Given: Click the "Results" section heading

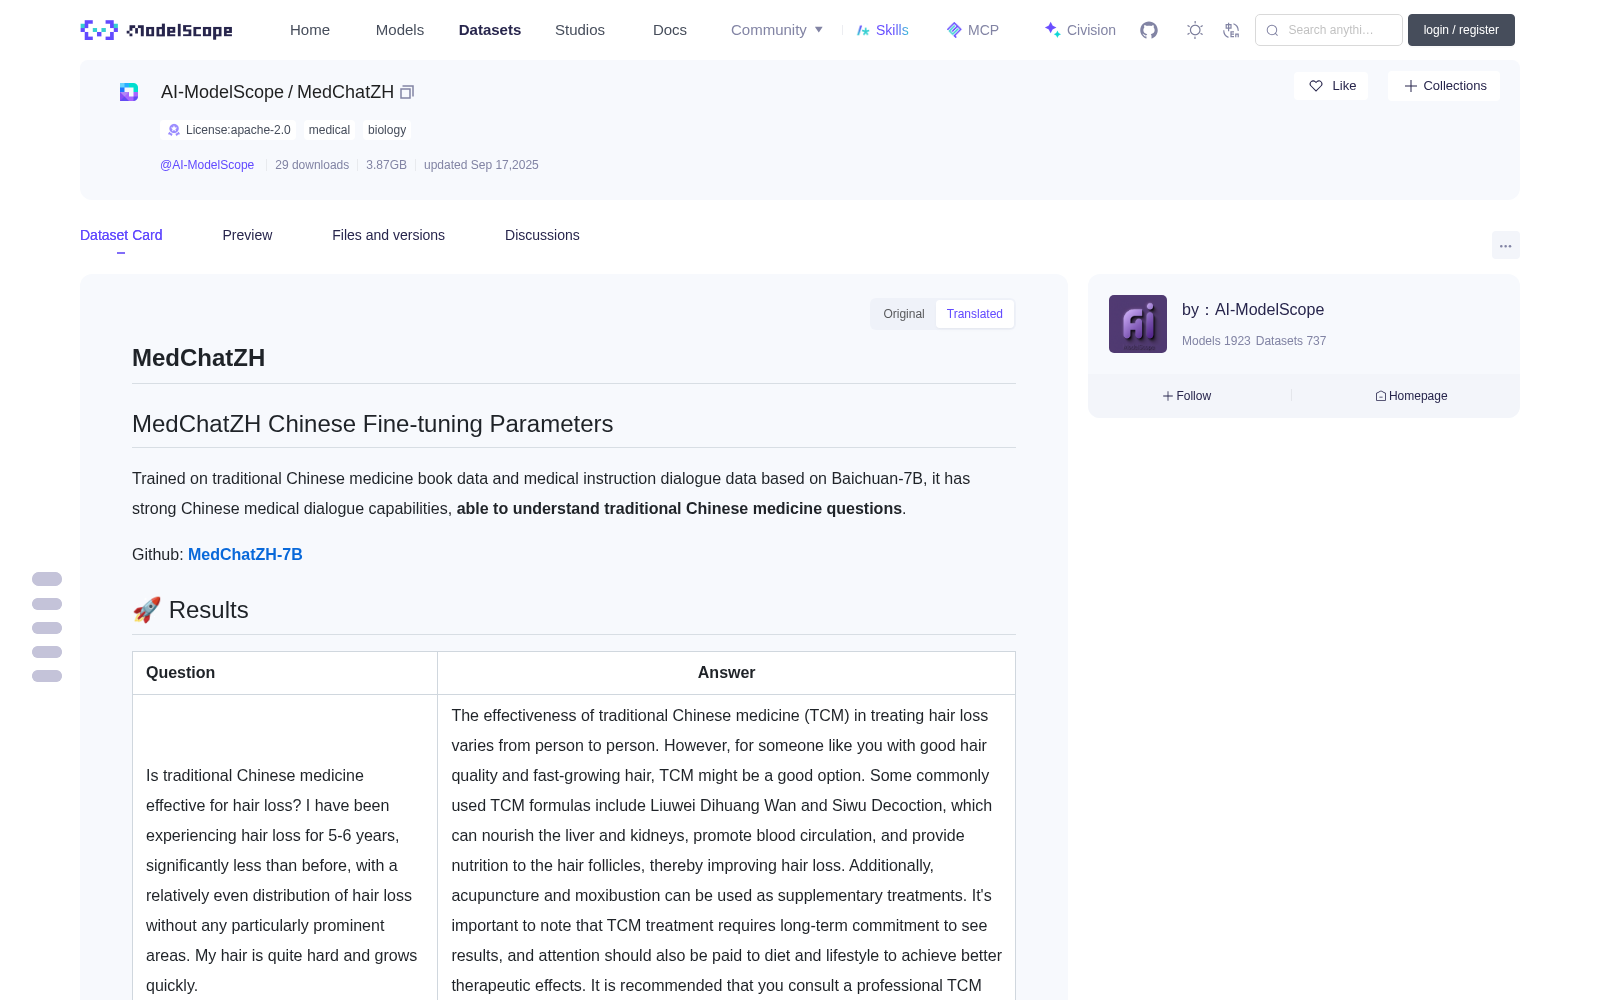Looking at the screenshot, I should point(190,610).
